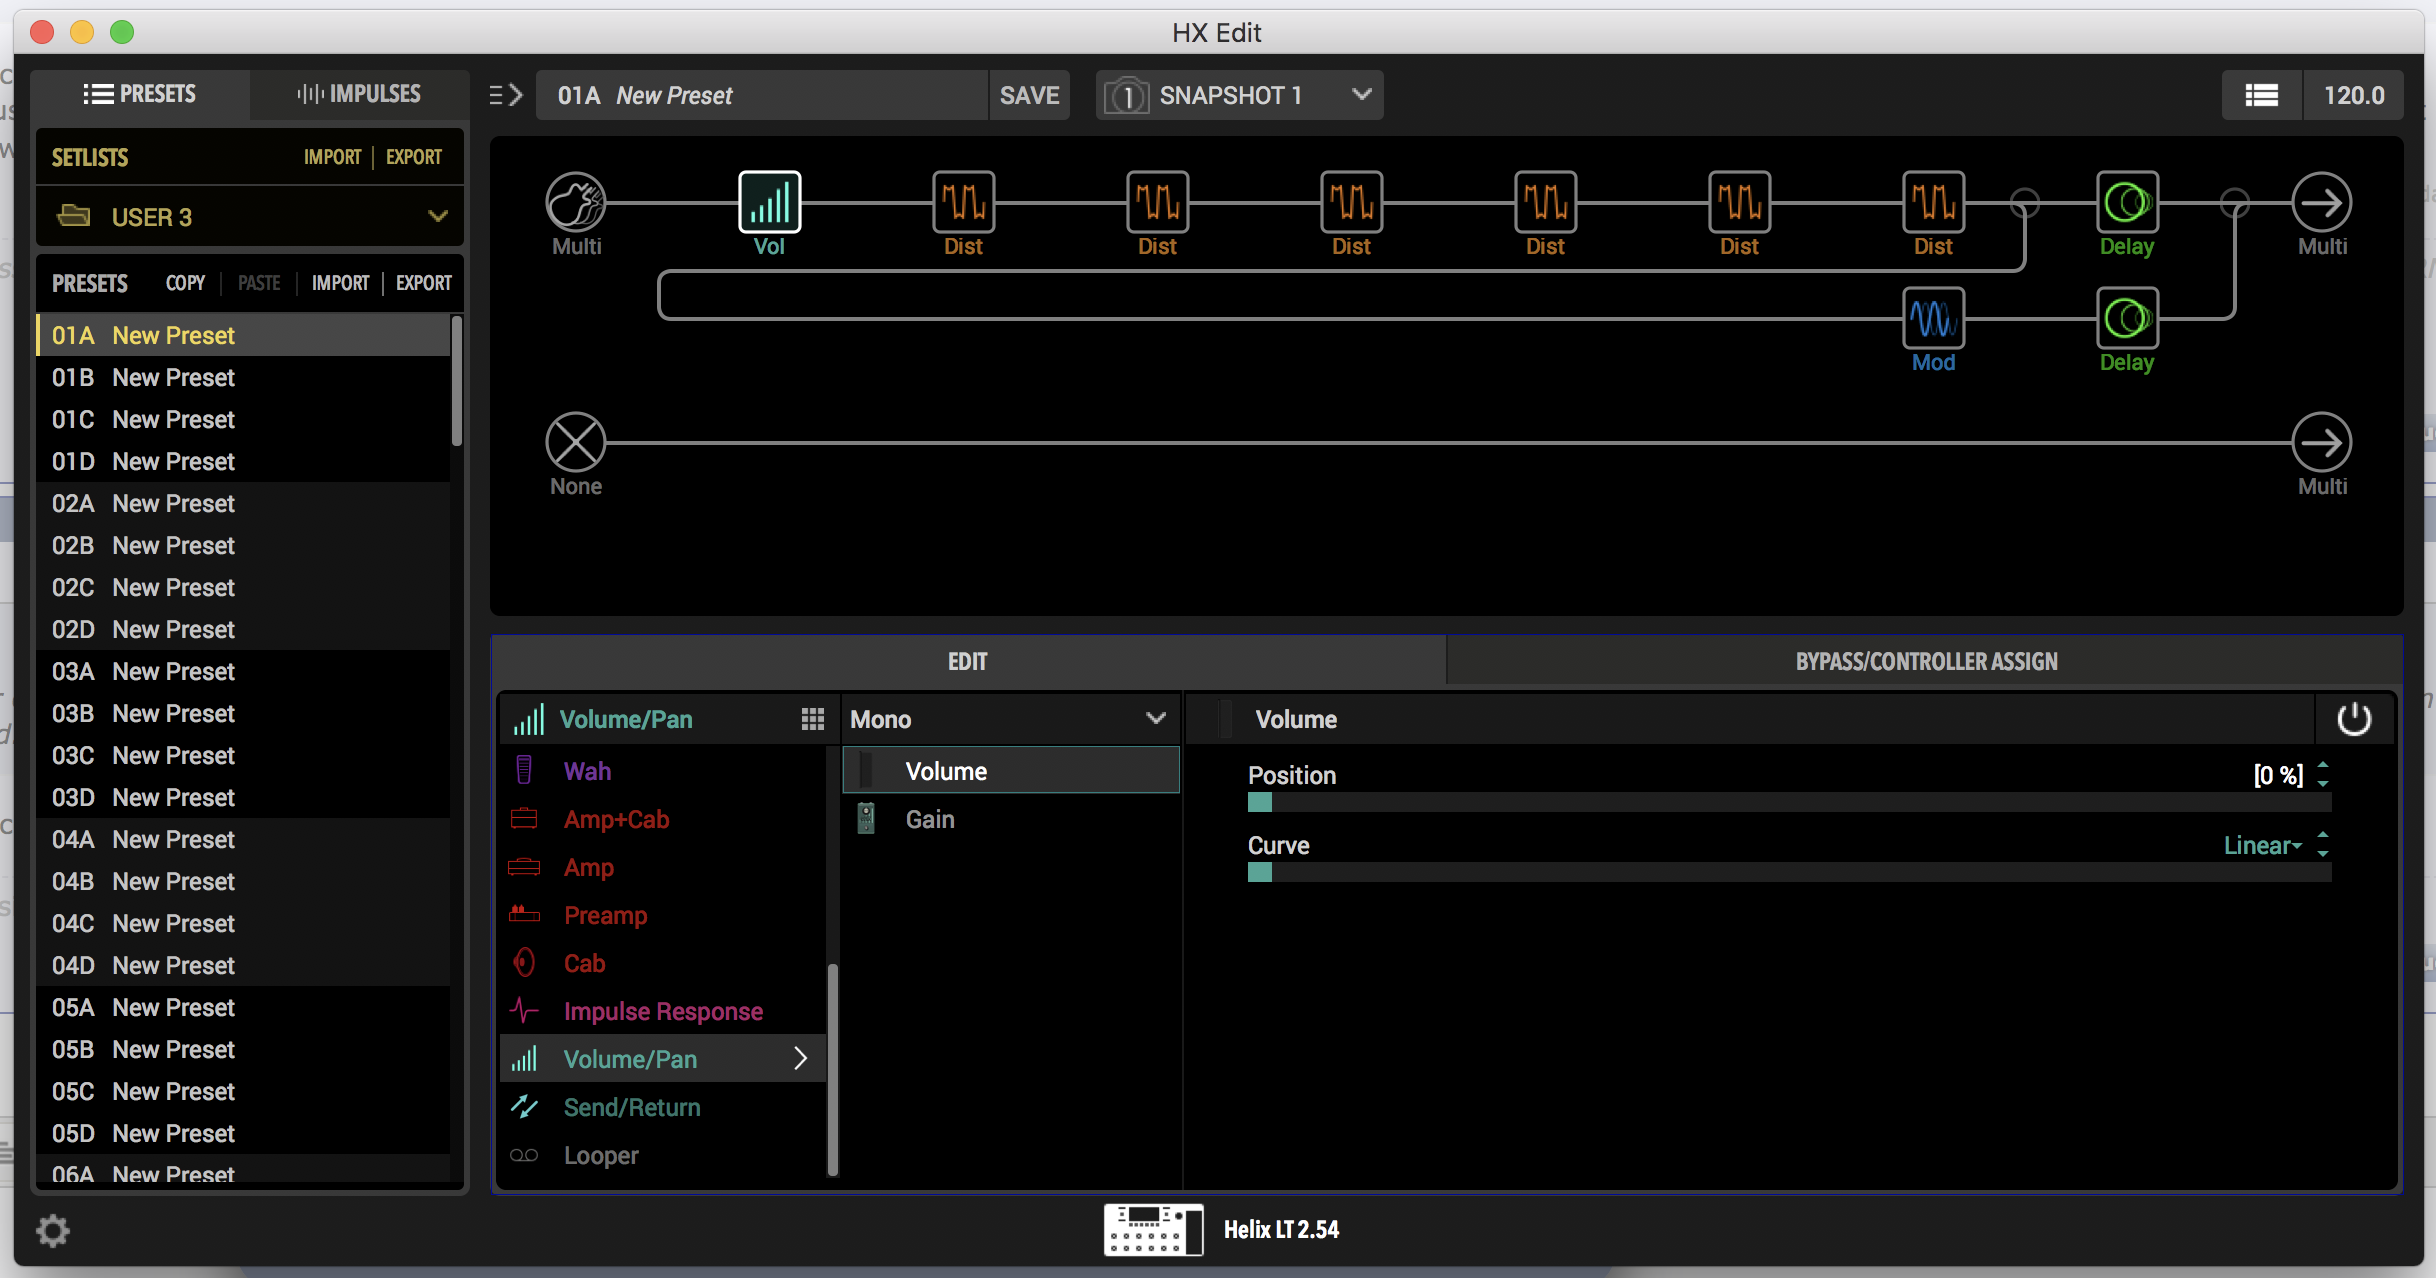Viewport: 2436px width, 1278px height.
Task: Choose the Amp+Cab category
Action: (x=662, y=819)
